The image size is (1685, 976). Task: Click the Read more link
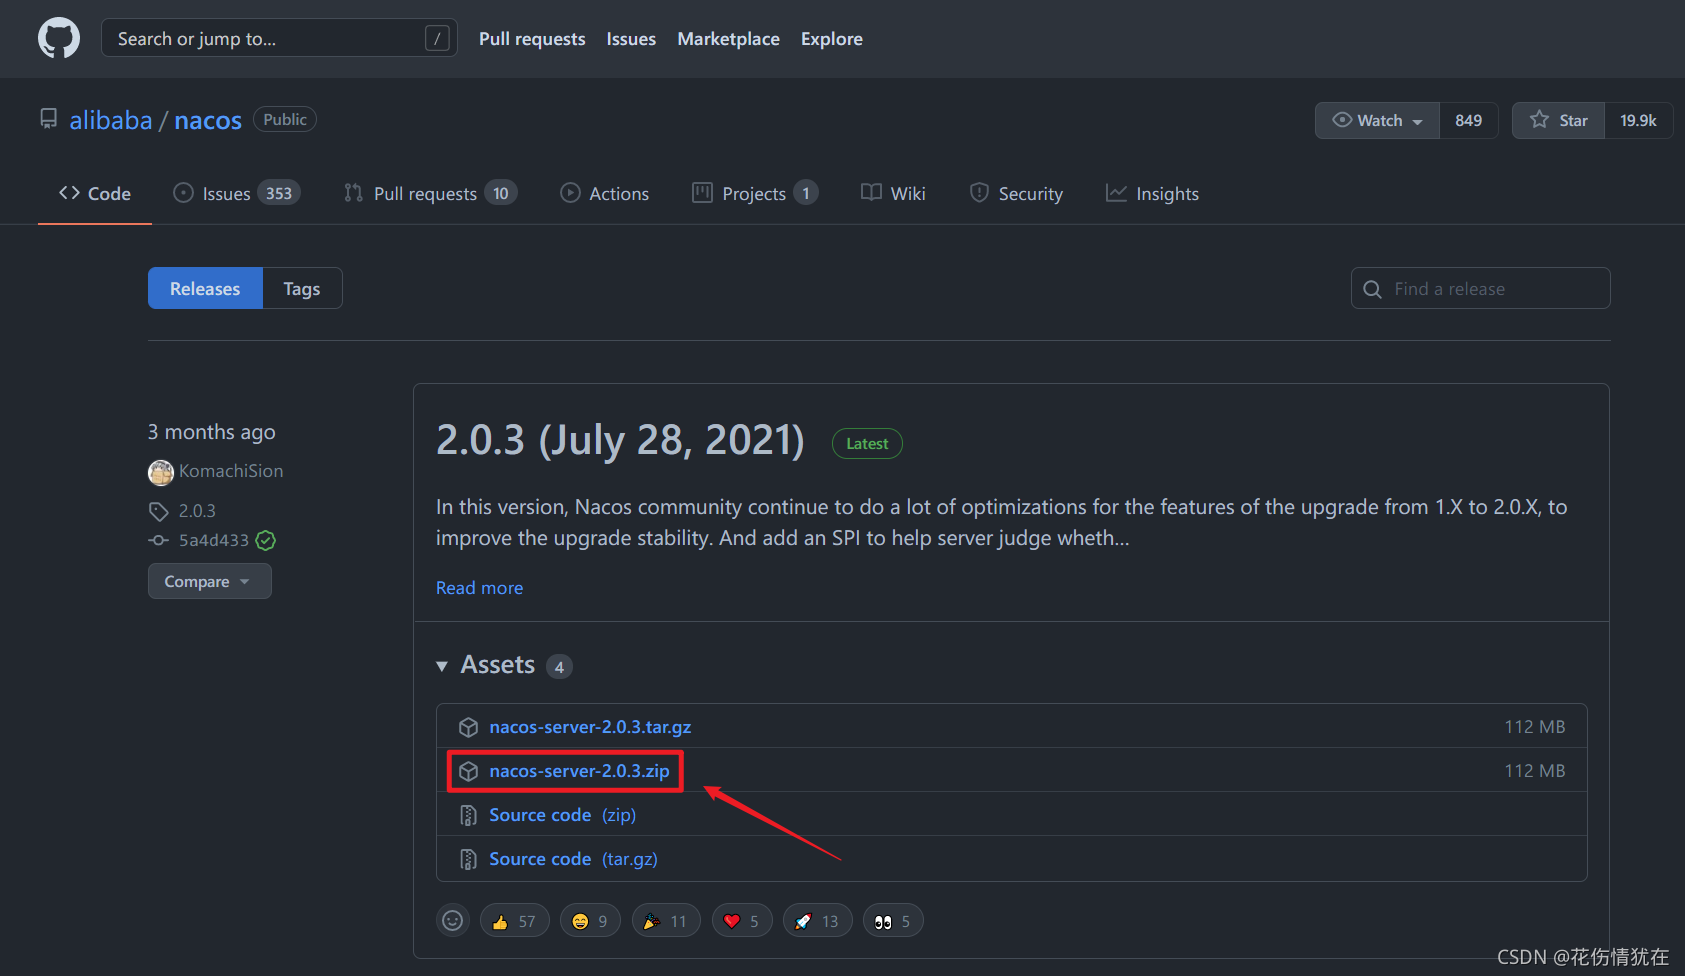pyautogui.click(x=479, y=588)
